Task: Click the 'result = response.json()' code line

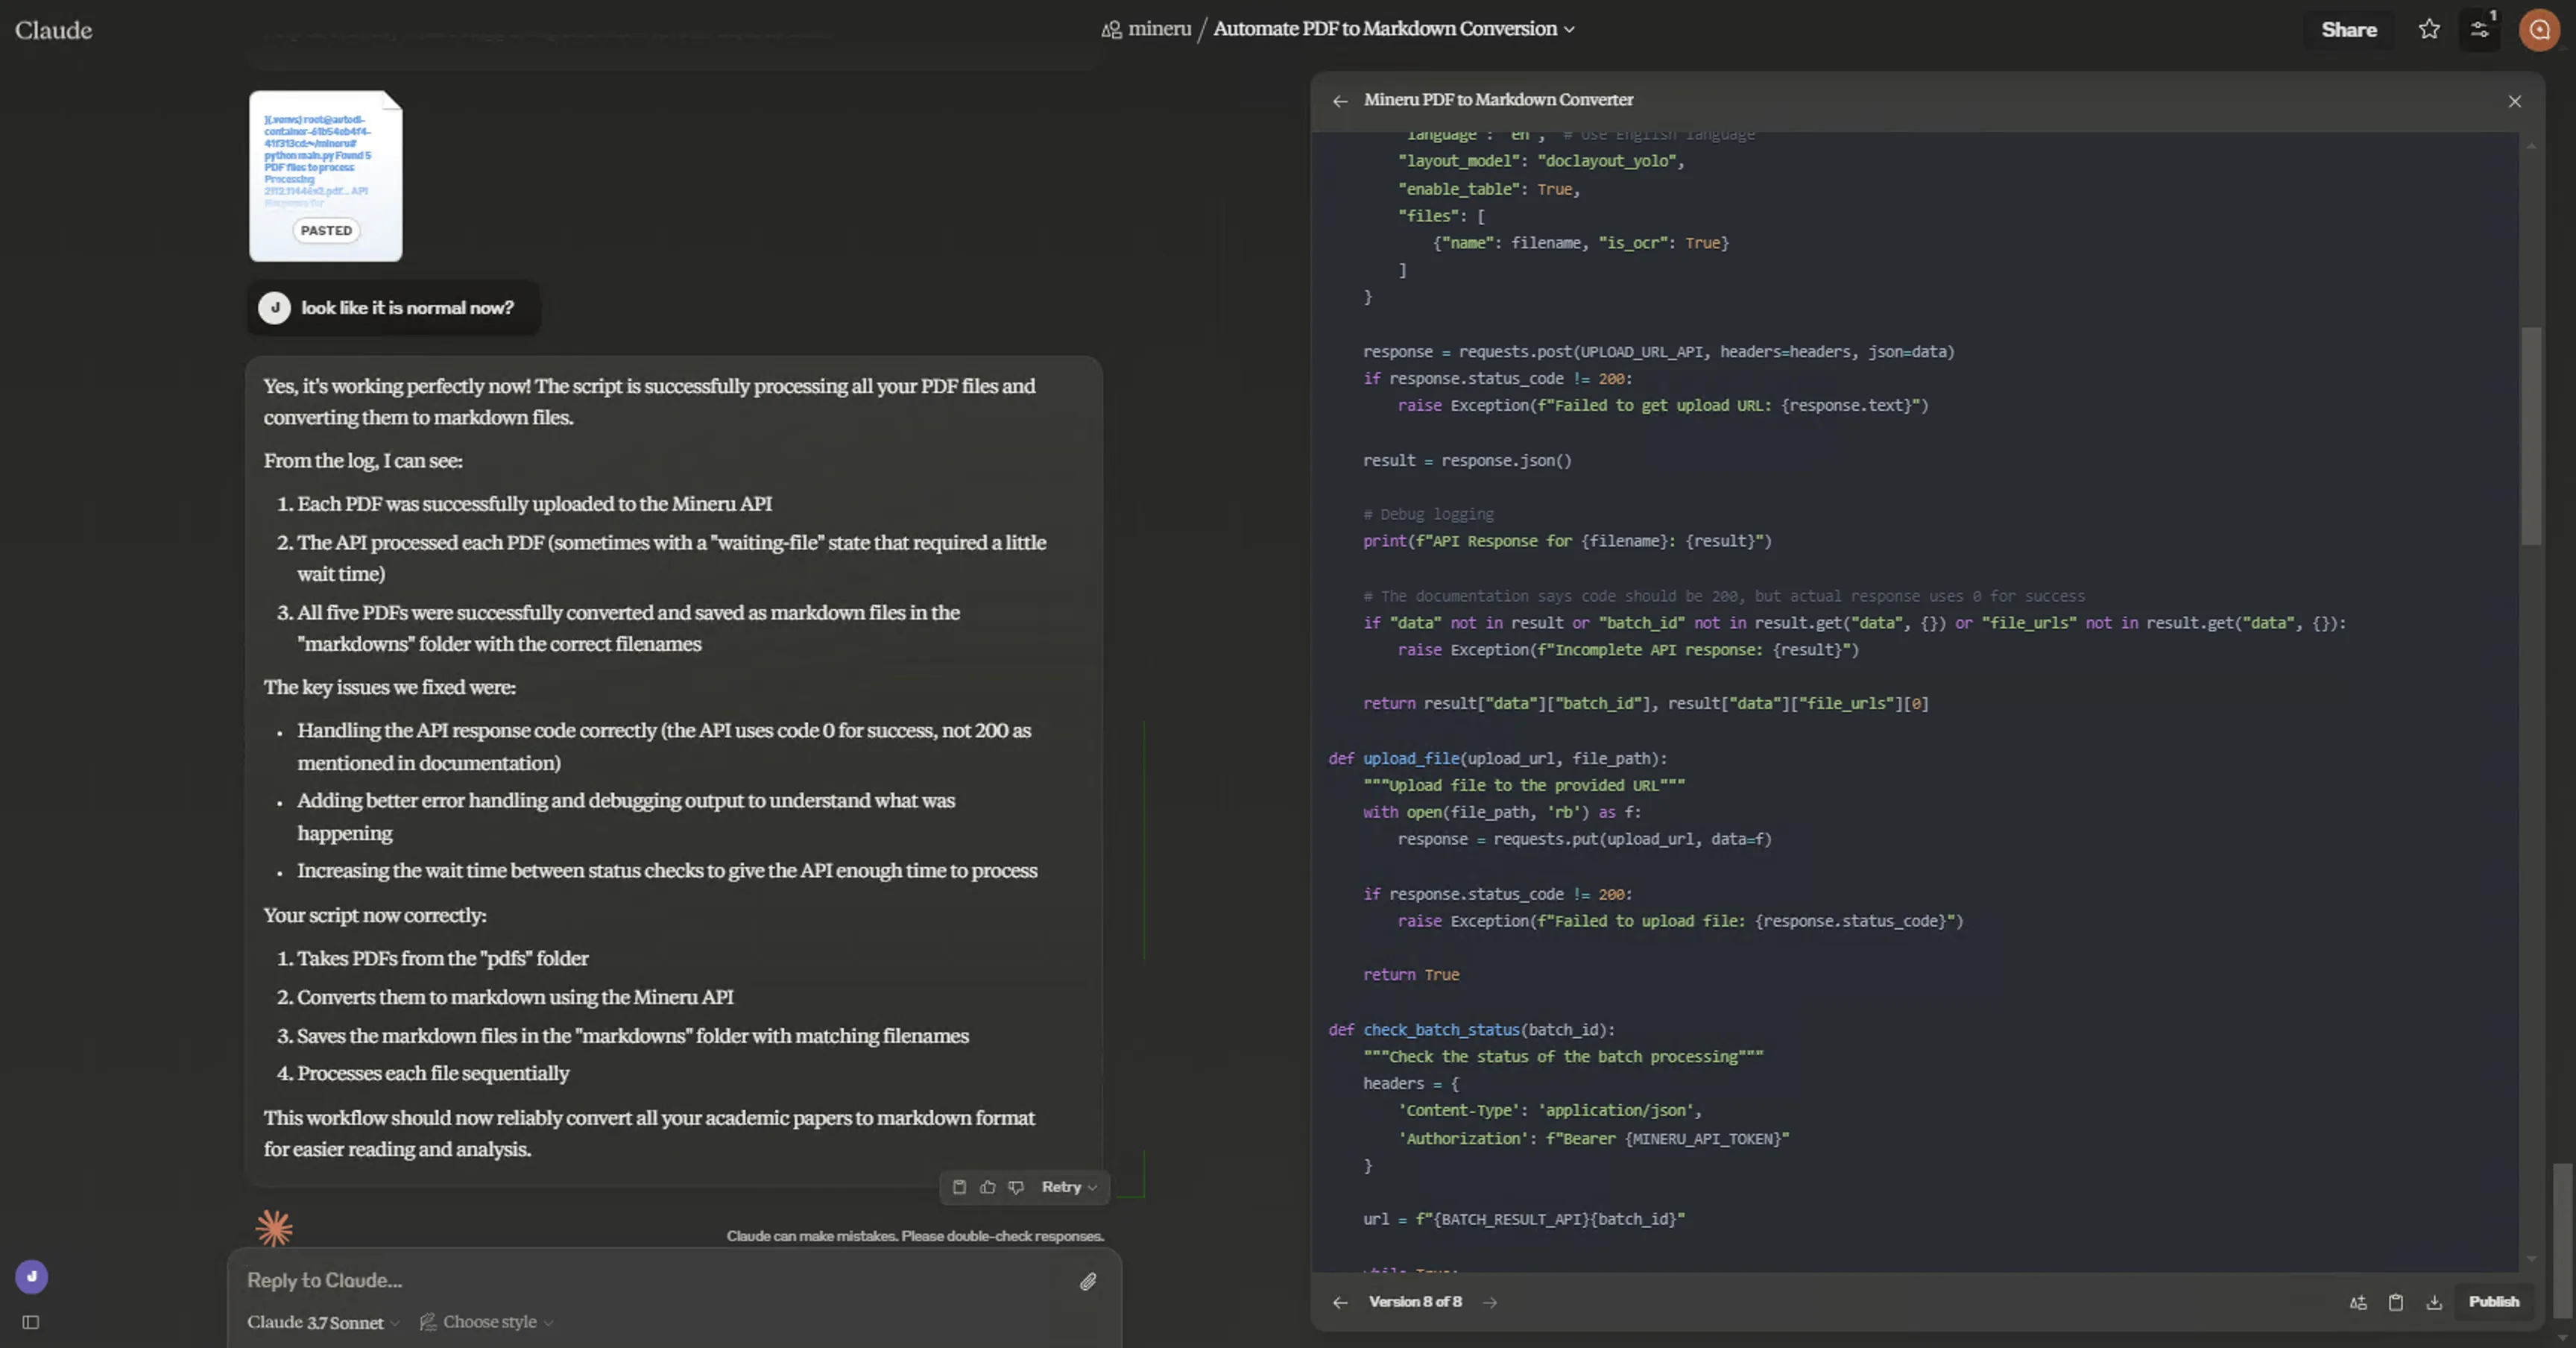Action: point(1467,461)
